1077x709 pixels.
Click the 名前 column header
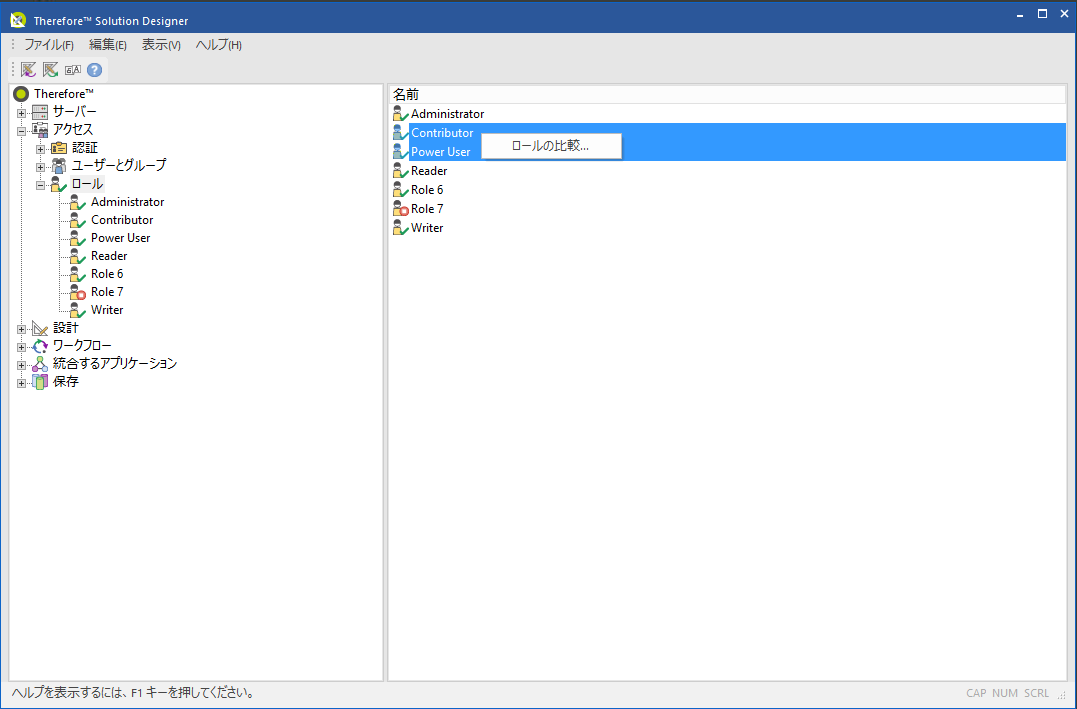tap(727, 94)
